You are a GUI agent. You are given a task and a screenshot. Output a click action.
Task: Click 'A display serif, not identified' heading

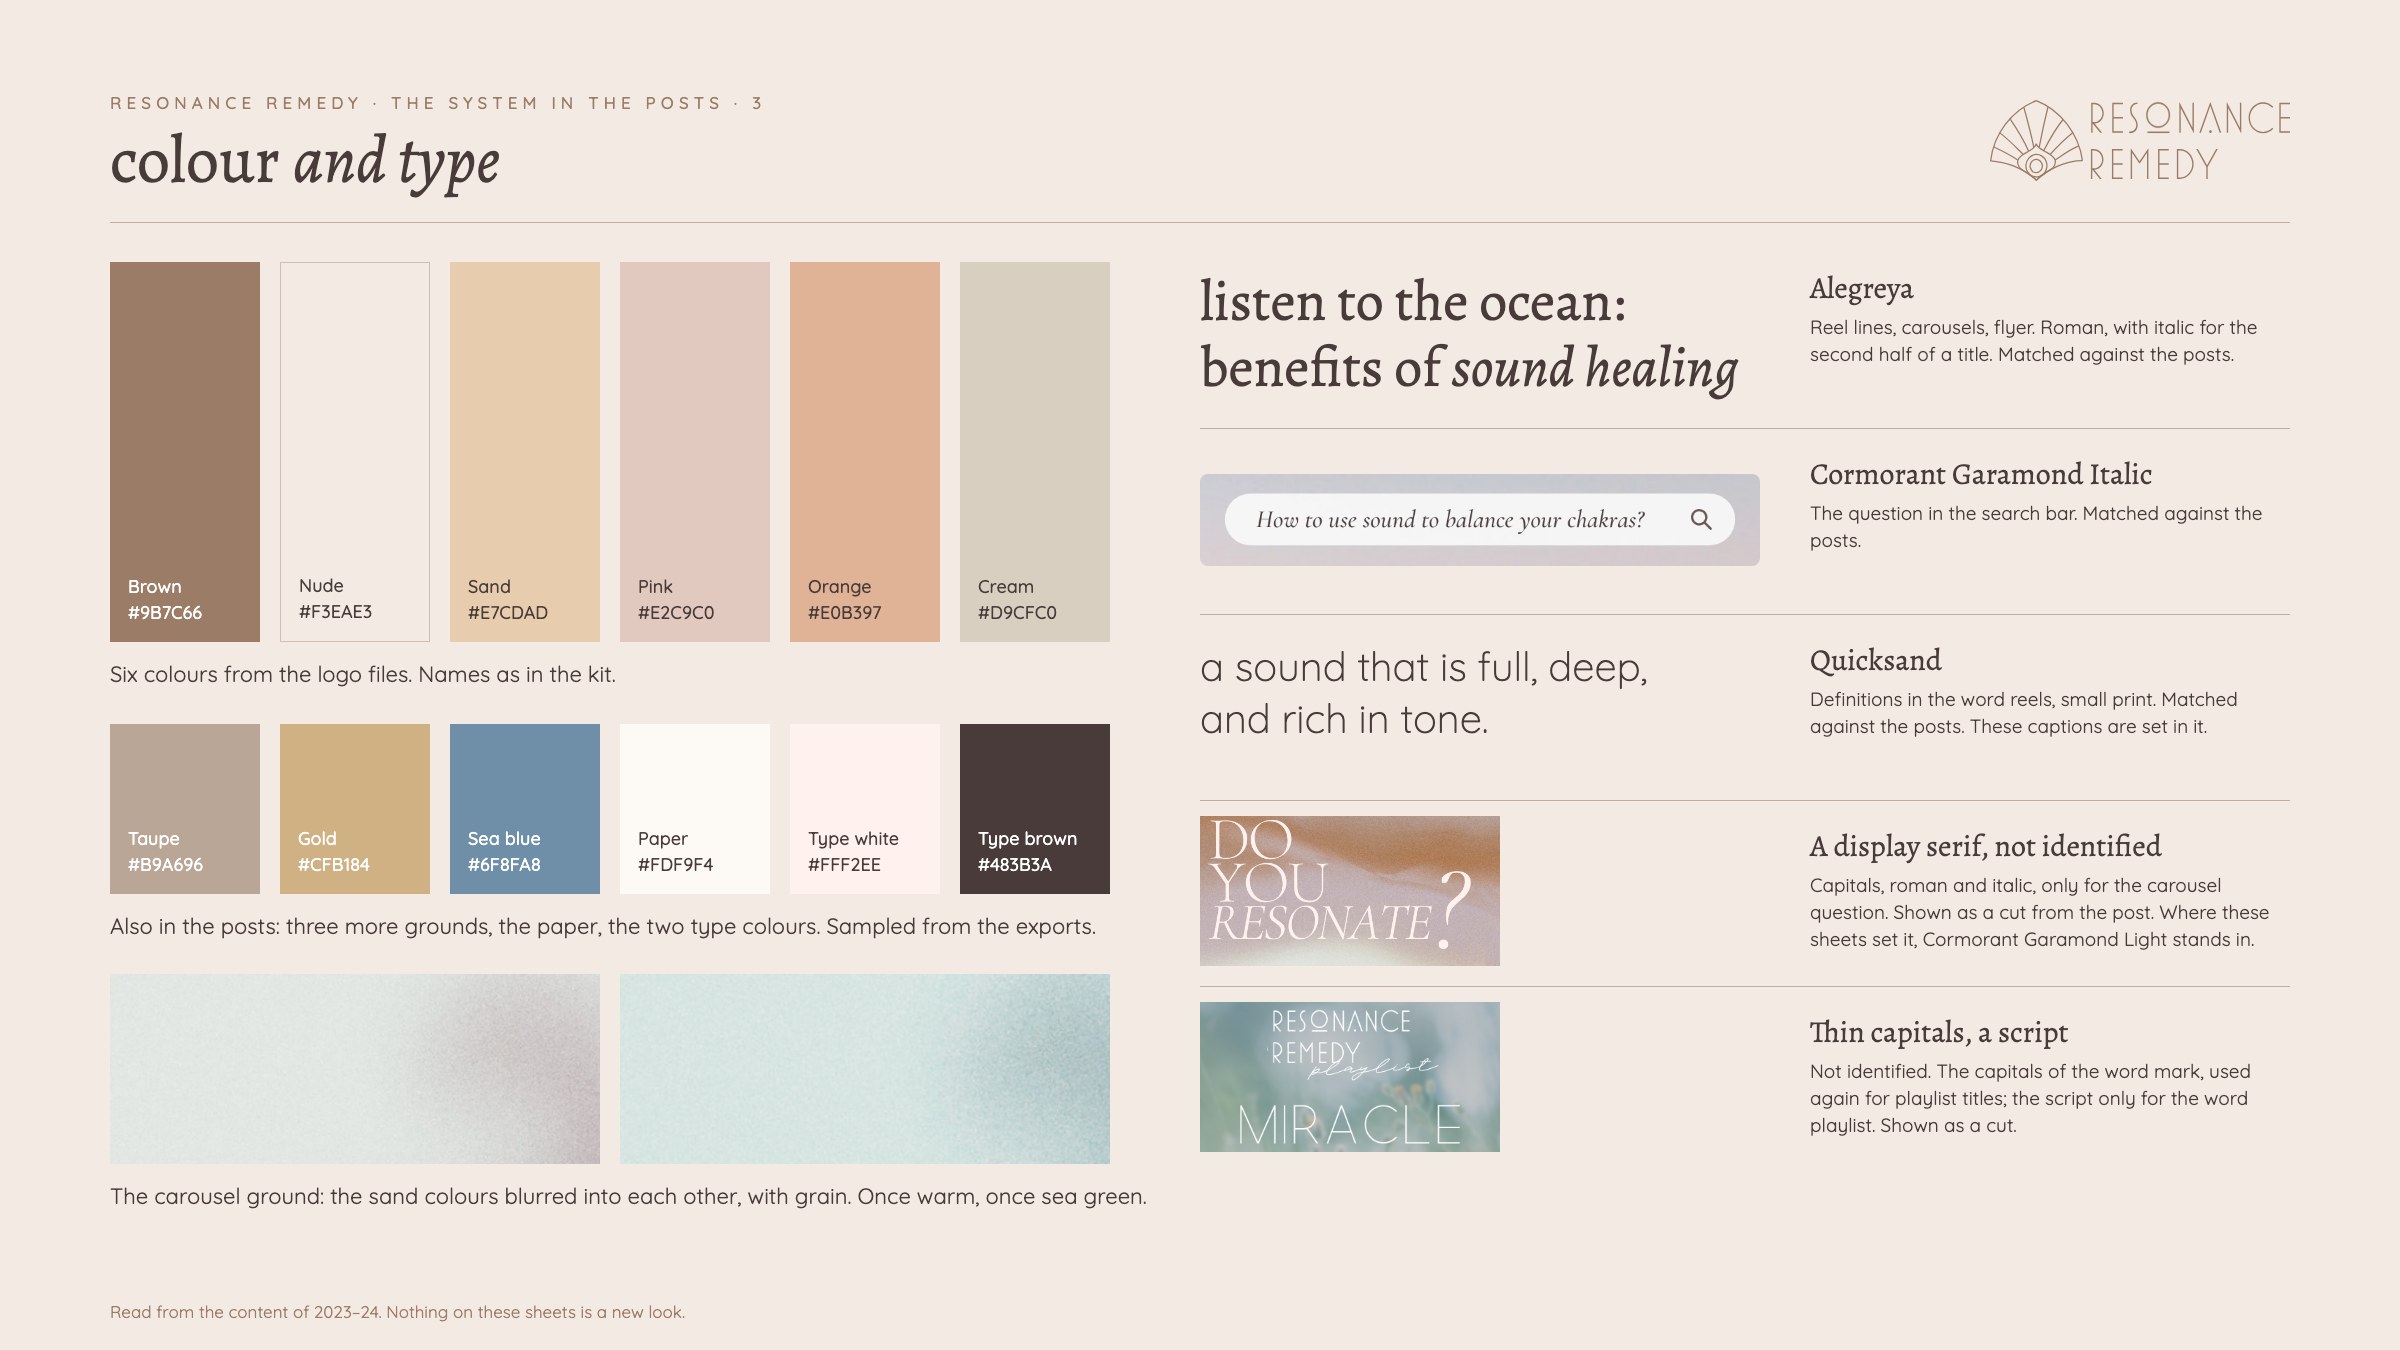[x=1985, y=847]
